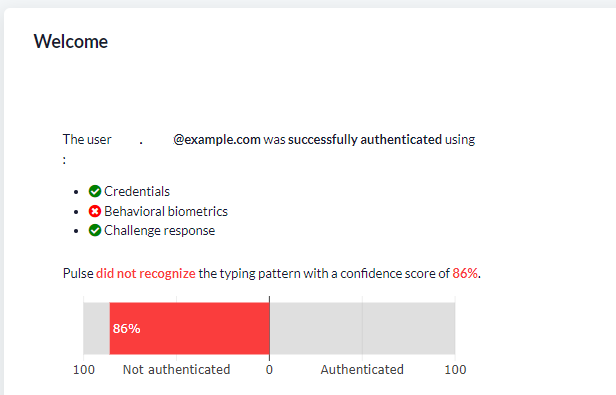
Task: Click the green check icon beside Challenge response
Action: point(95,230)
